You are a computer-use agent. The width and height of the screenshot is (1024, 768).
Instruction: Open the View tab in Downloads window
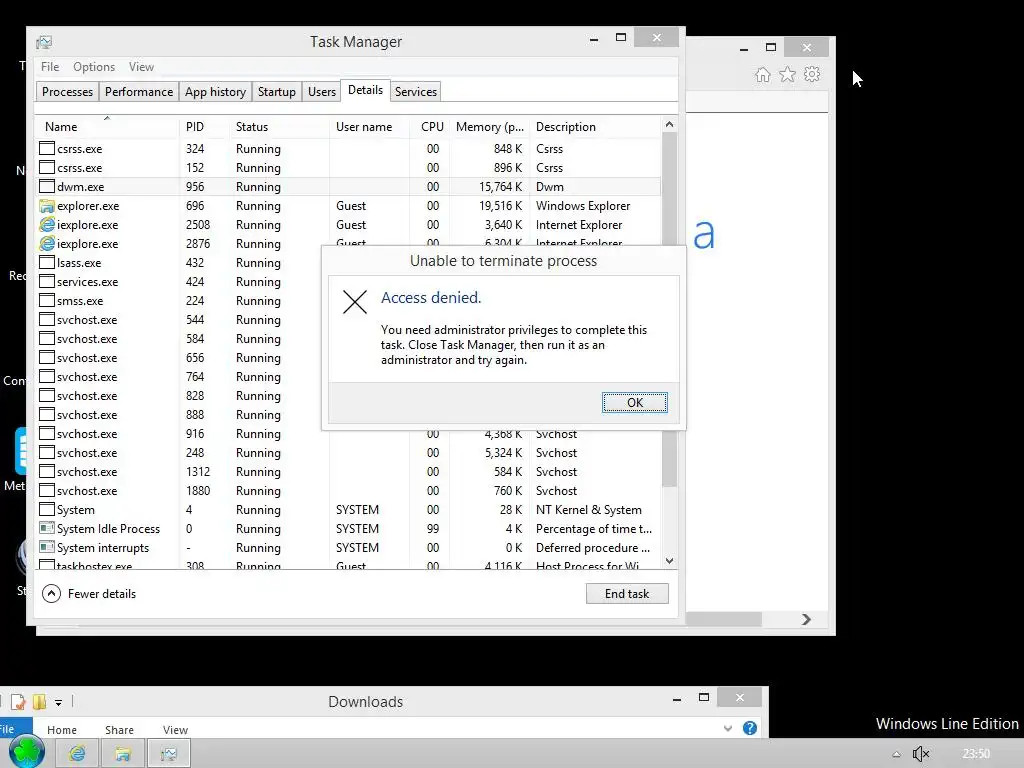tap(176, 729)
